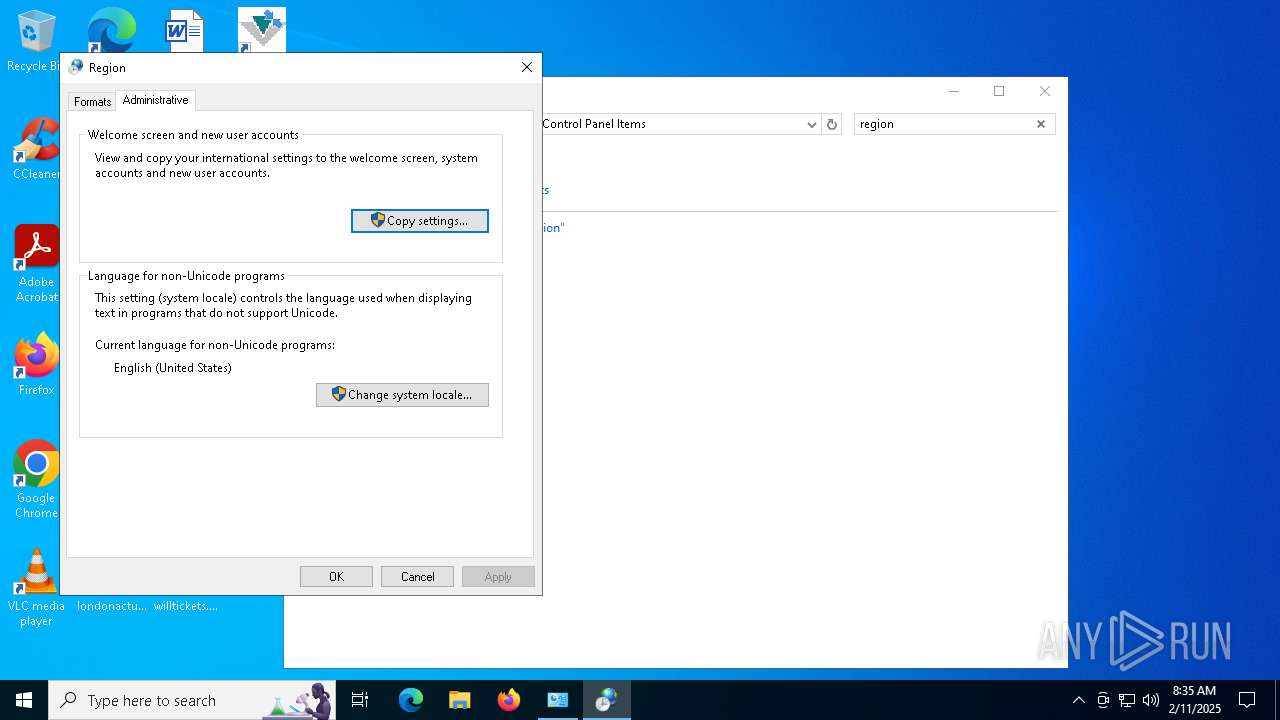The image size is (1280, 720).
Task: Open File Explorer from the taskbar
Action: pyautogui.click(x=459, y=700)
